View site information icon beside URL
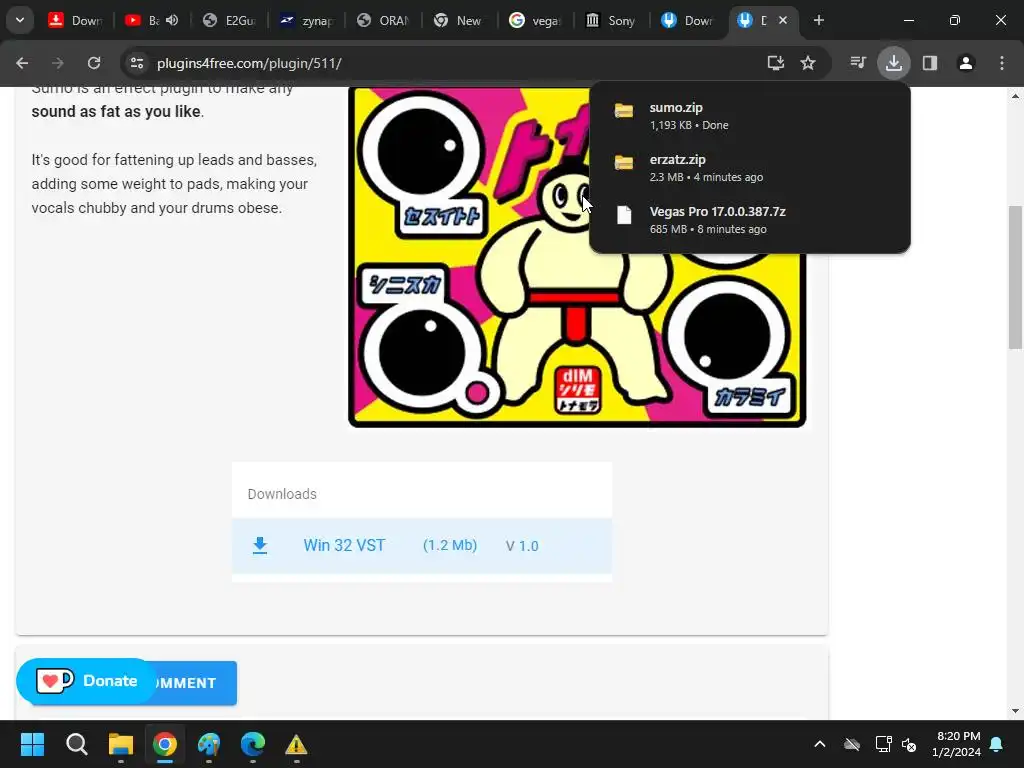This screenshot has height=768, width=1024. coord(137,63)
